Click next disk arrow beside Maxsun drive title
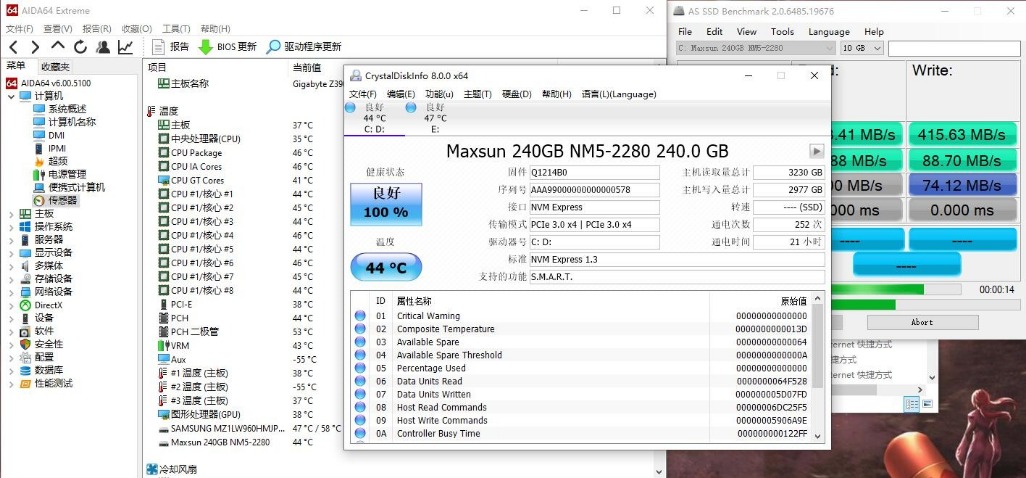Screen dimensions: 1026x478 [x=817, y=151]
